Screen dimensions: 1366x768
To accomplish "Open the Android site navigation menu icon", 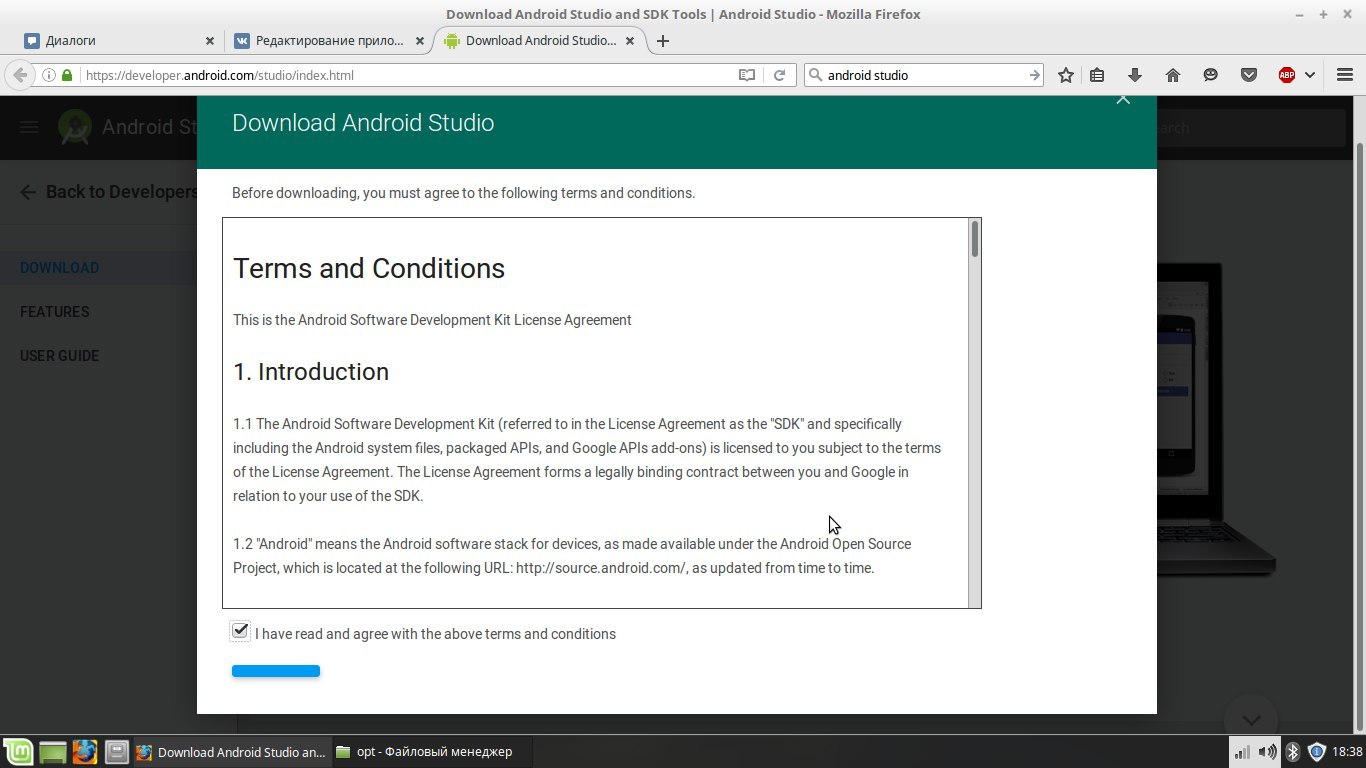I will coord(29,128).
